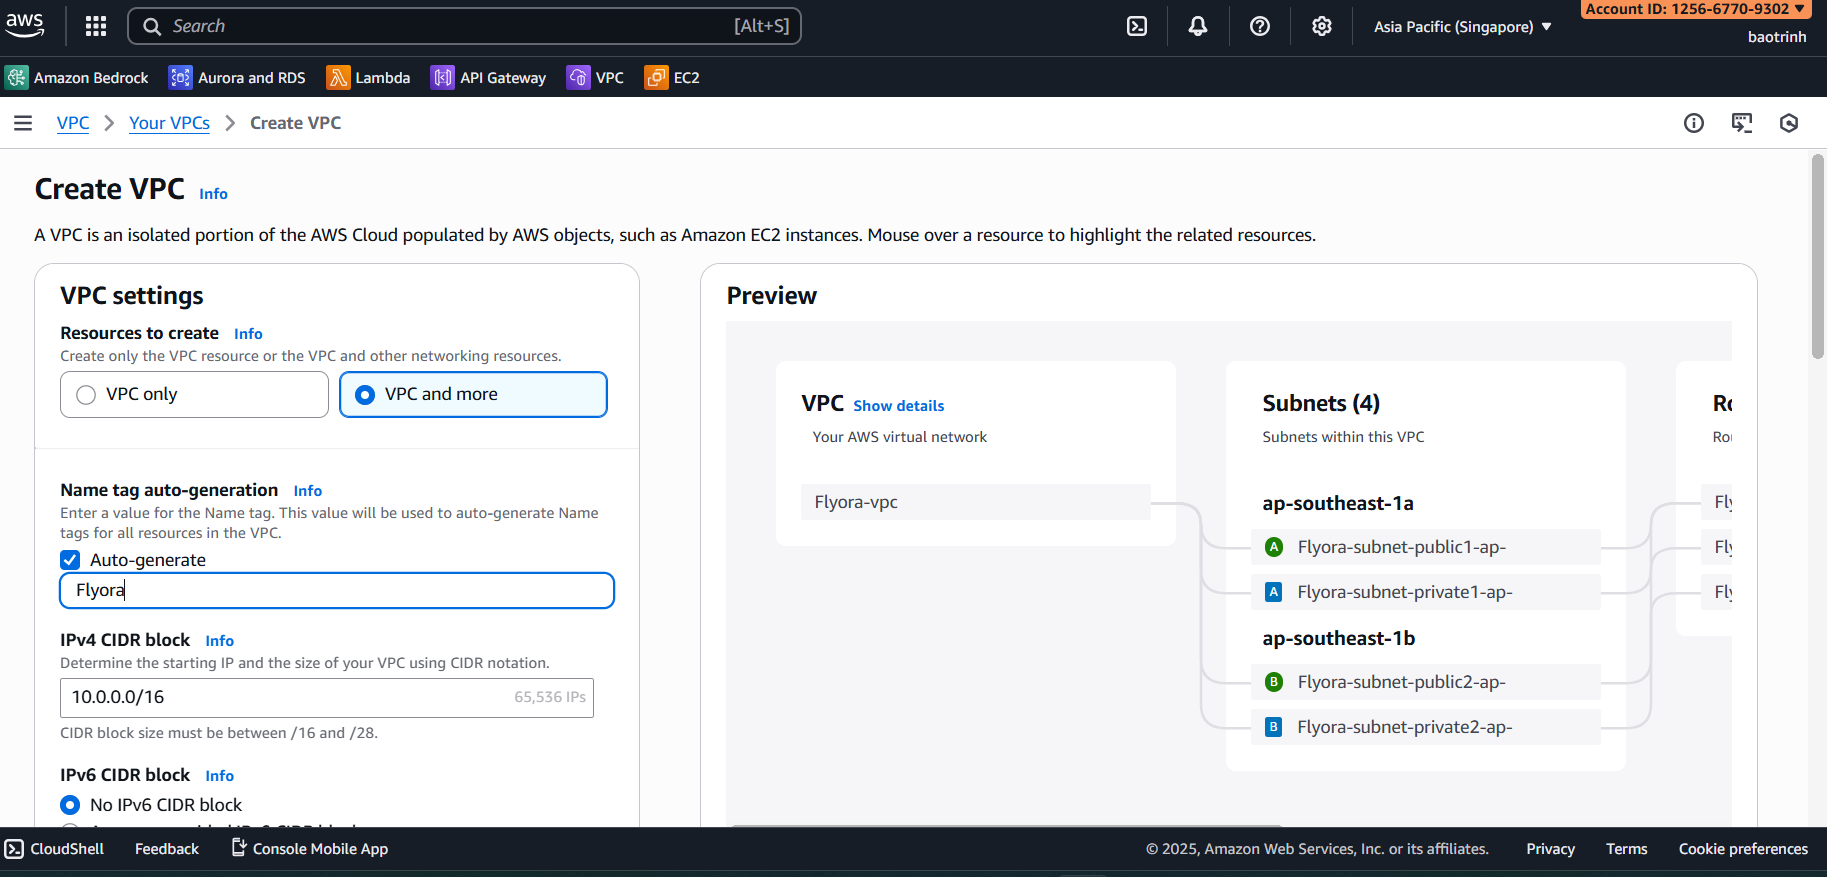Viewport: 1827px width, 877px height.
Task: Toggle the side navigation hamburger menu
Action: [23, 123]
